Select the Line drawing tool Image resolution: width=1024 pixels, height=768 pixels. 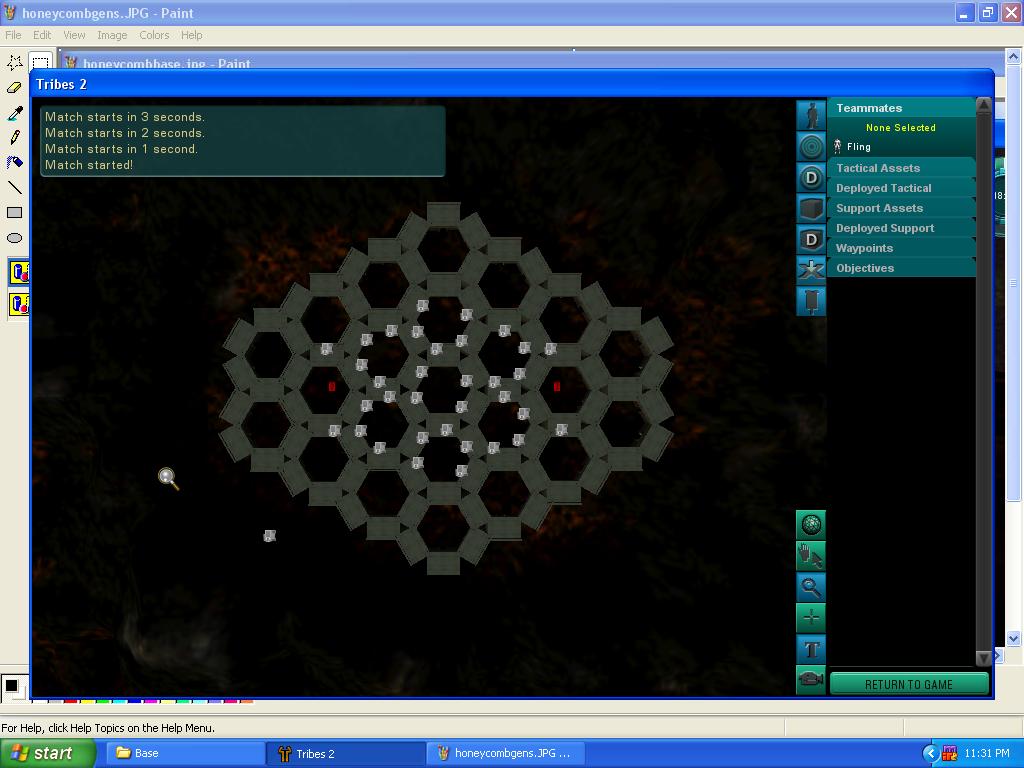(x=14, y=187)
